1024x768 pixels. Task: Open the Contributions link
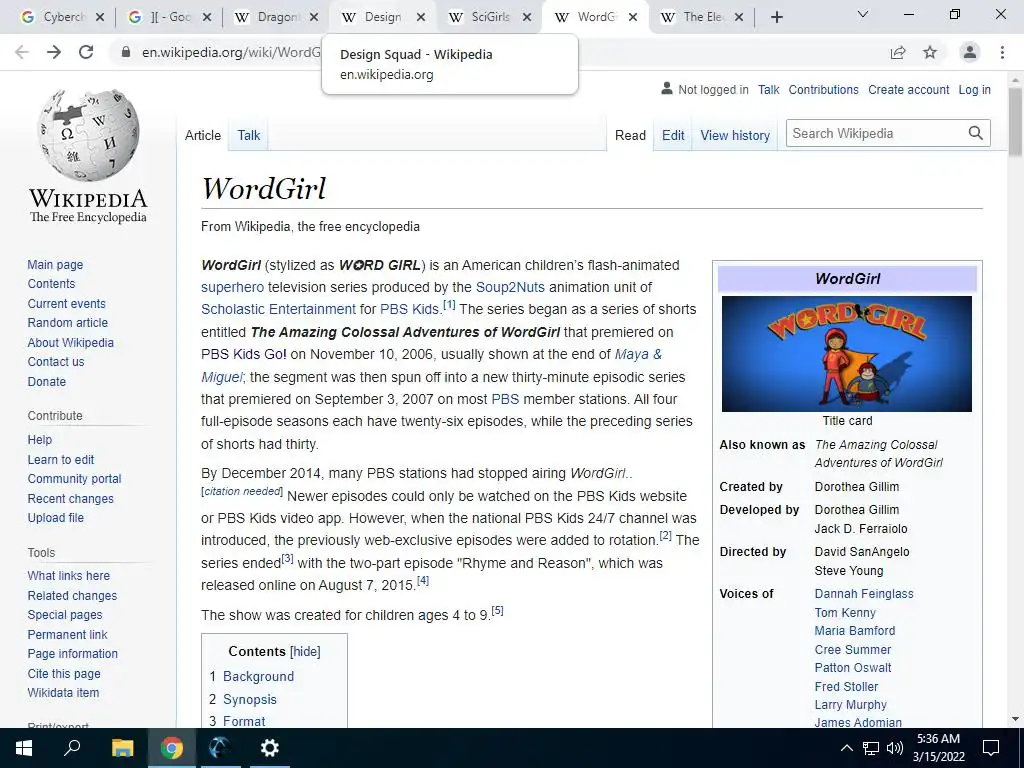click(x=824, y=89)
